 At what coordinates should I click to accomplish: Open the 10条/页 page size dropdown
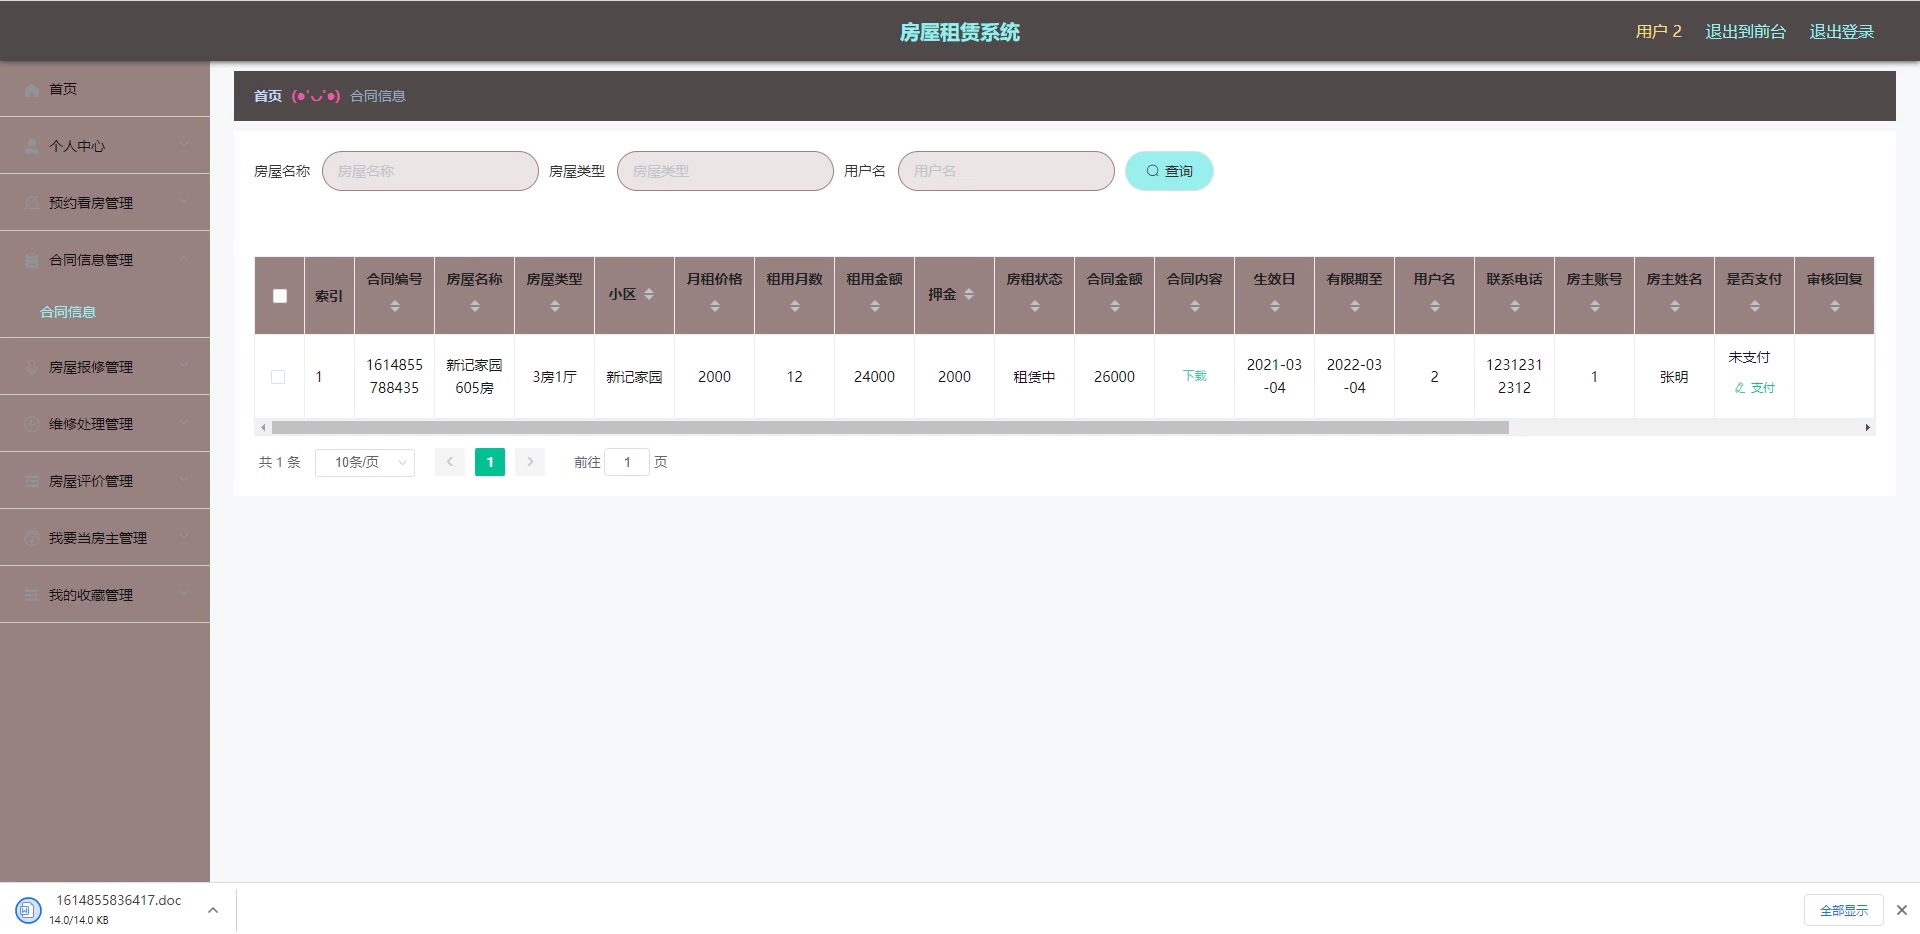(x=365, y=462)
